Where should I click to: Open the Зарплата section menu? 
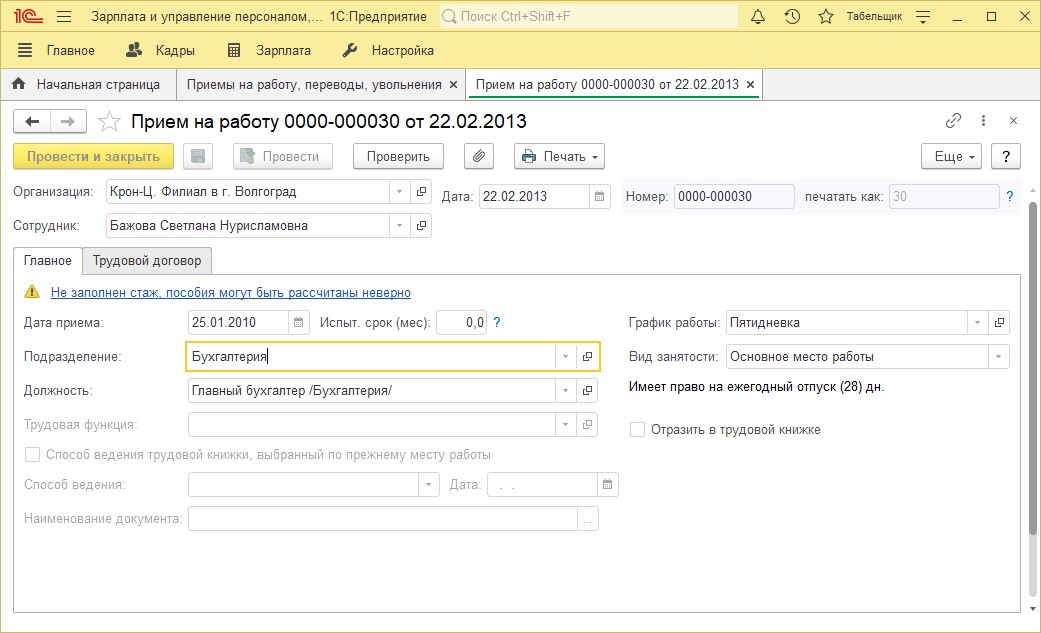coord(269,50)
